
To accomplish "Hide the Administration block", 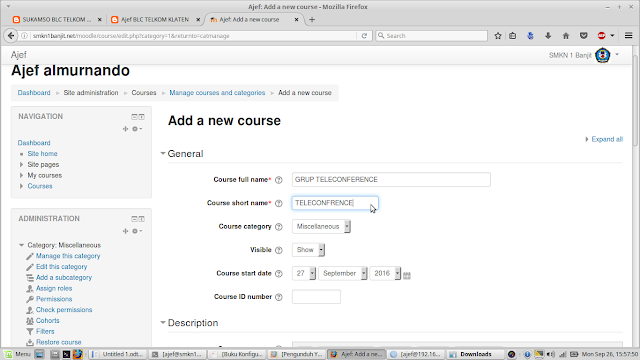I will 134,219.
